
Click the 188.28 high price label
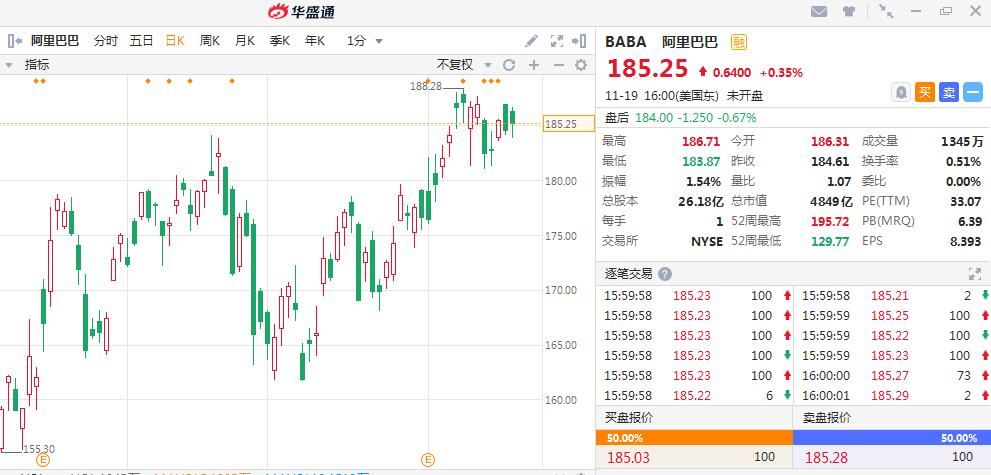[x=426, y=87]
